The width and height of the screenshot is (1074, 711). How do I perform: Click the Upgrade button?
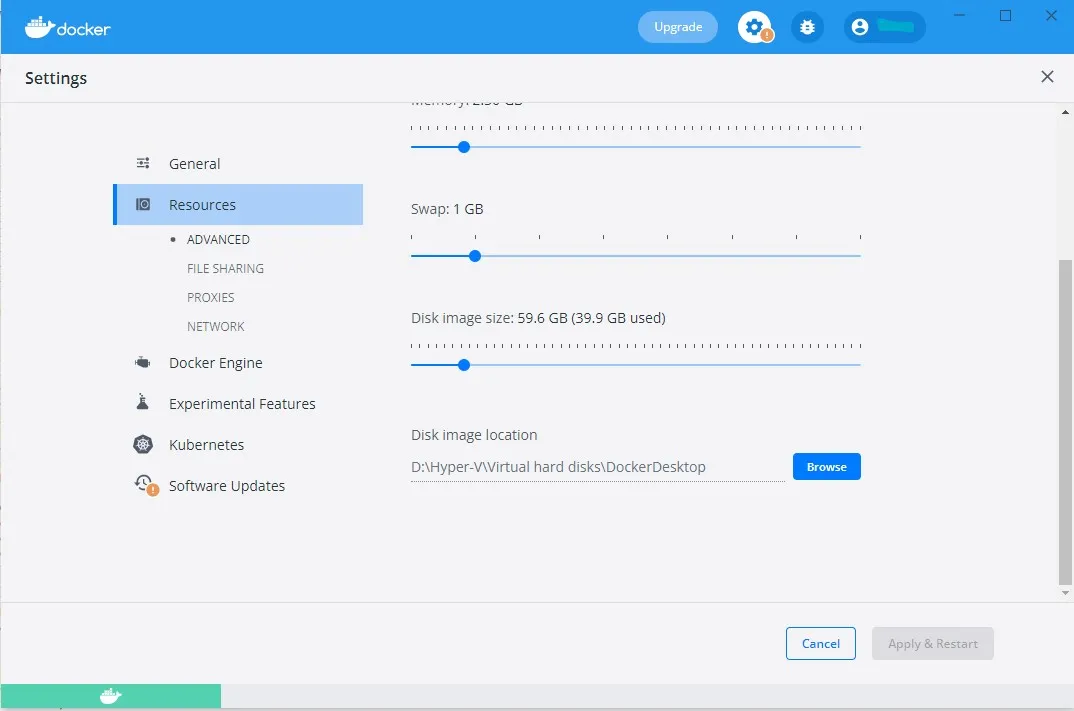coord(677,27)
